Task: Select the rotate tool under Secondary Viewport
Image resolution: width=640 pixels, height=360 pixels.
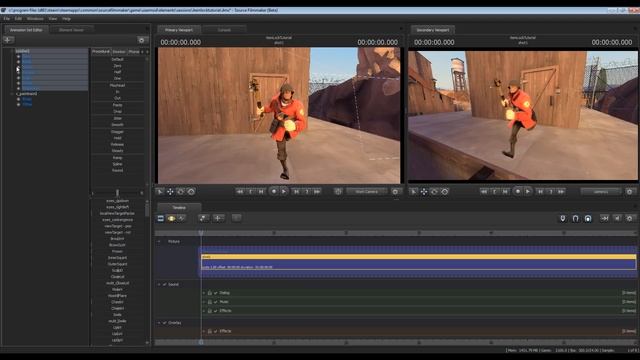Action: (x=434, y=191)
